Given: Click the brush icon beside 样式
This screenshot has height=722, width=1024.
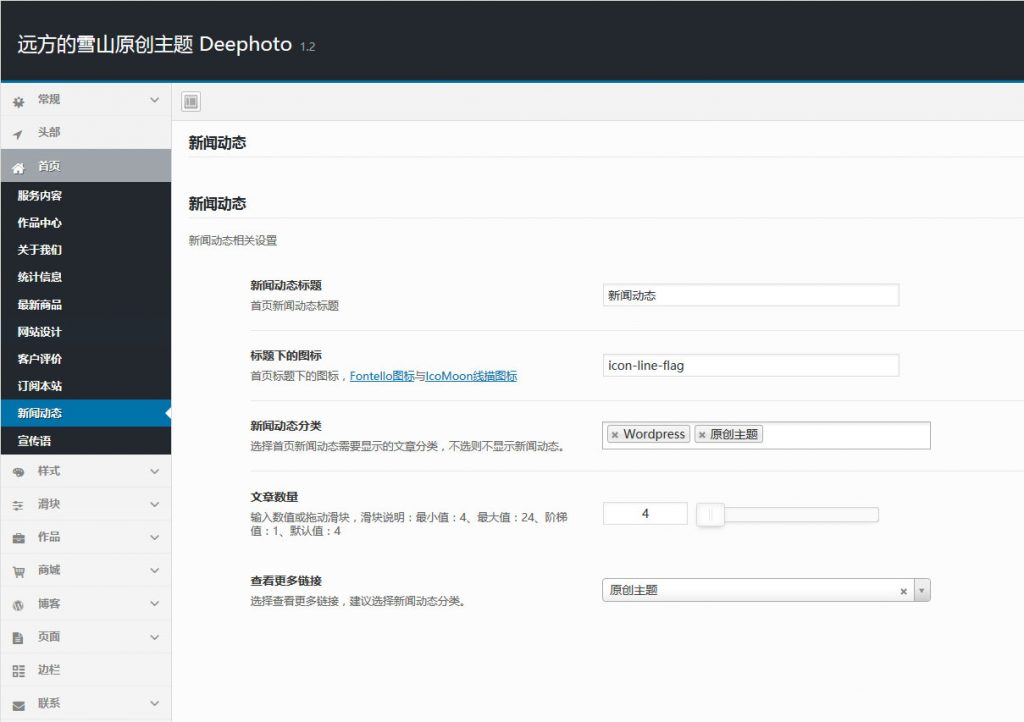Looking at the screenshot, I should [17, 470].
